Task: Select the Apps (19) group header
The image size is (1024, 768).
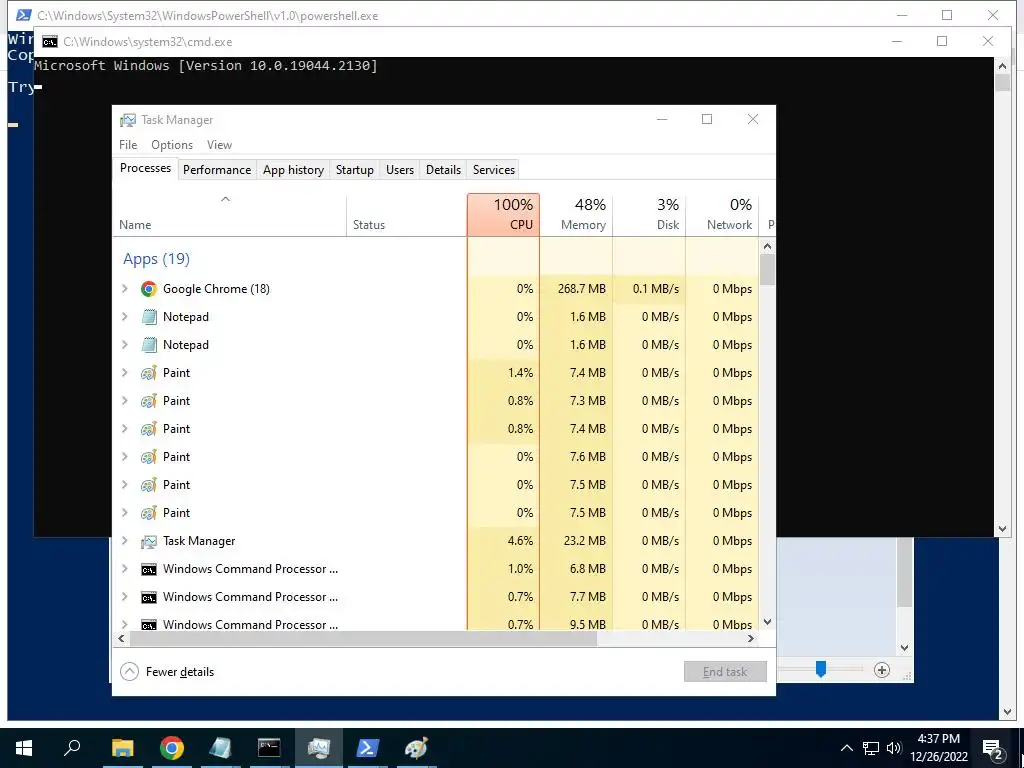Action: [156, 259]
